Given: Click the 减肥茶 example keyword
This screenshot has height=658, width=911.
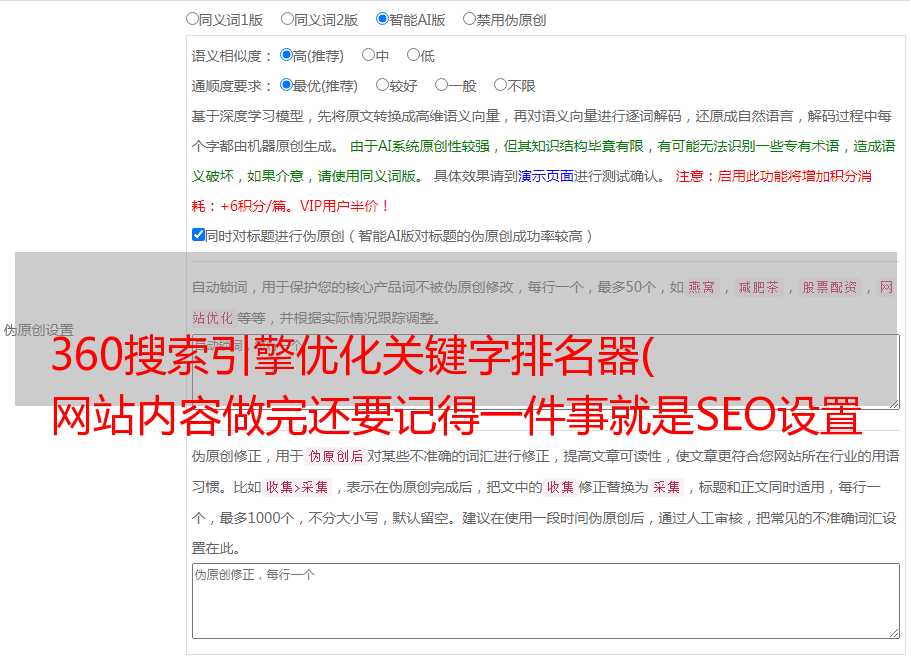Looking at the screenshot, I should tap(758, 287).
